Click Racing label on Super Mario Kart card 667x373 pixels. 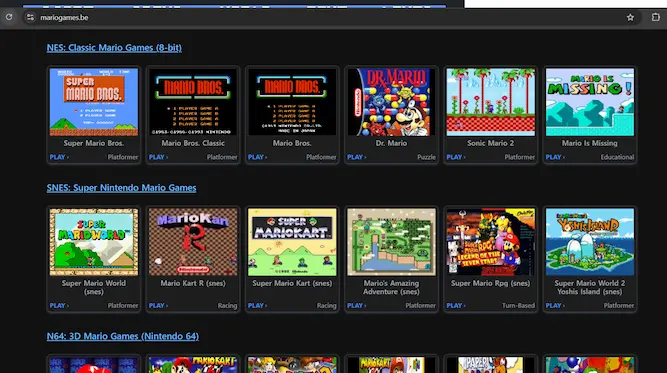326,305
